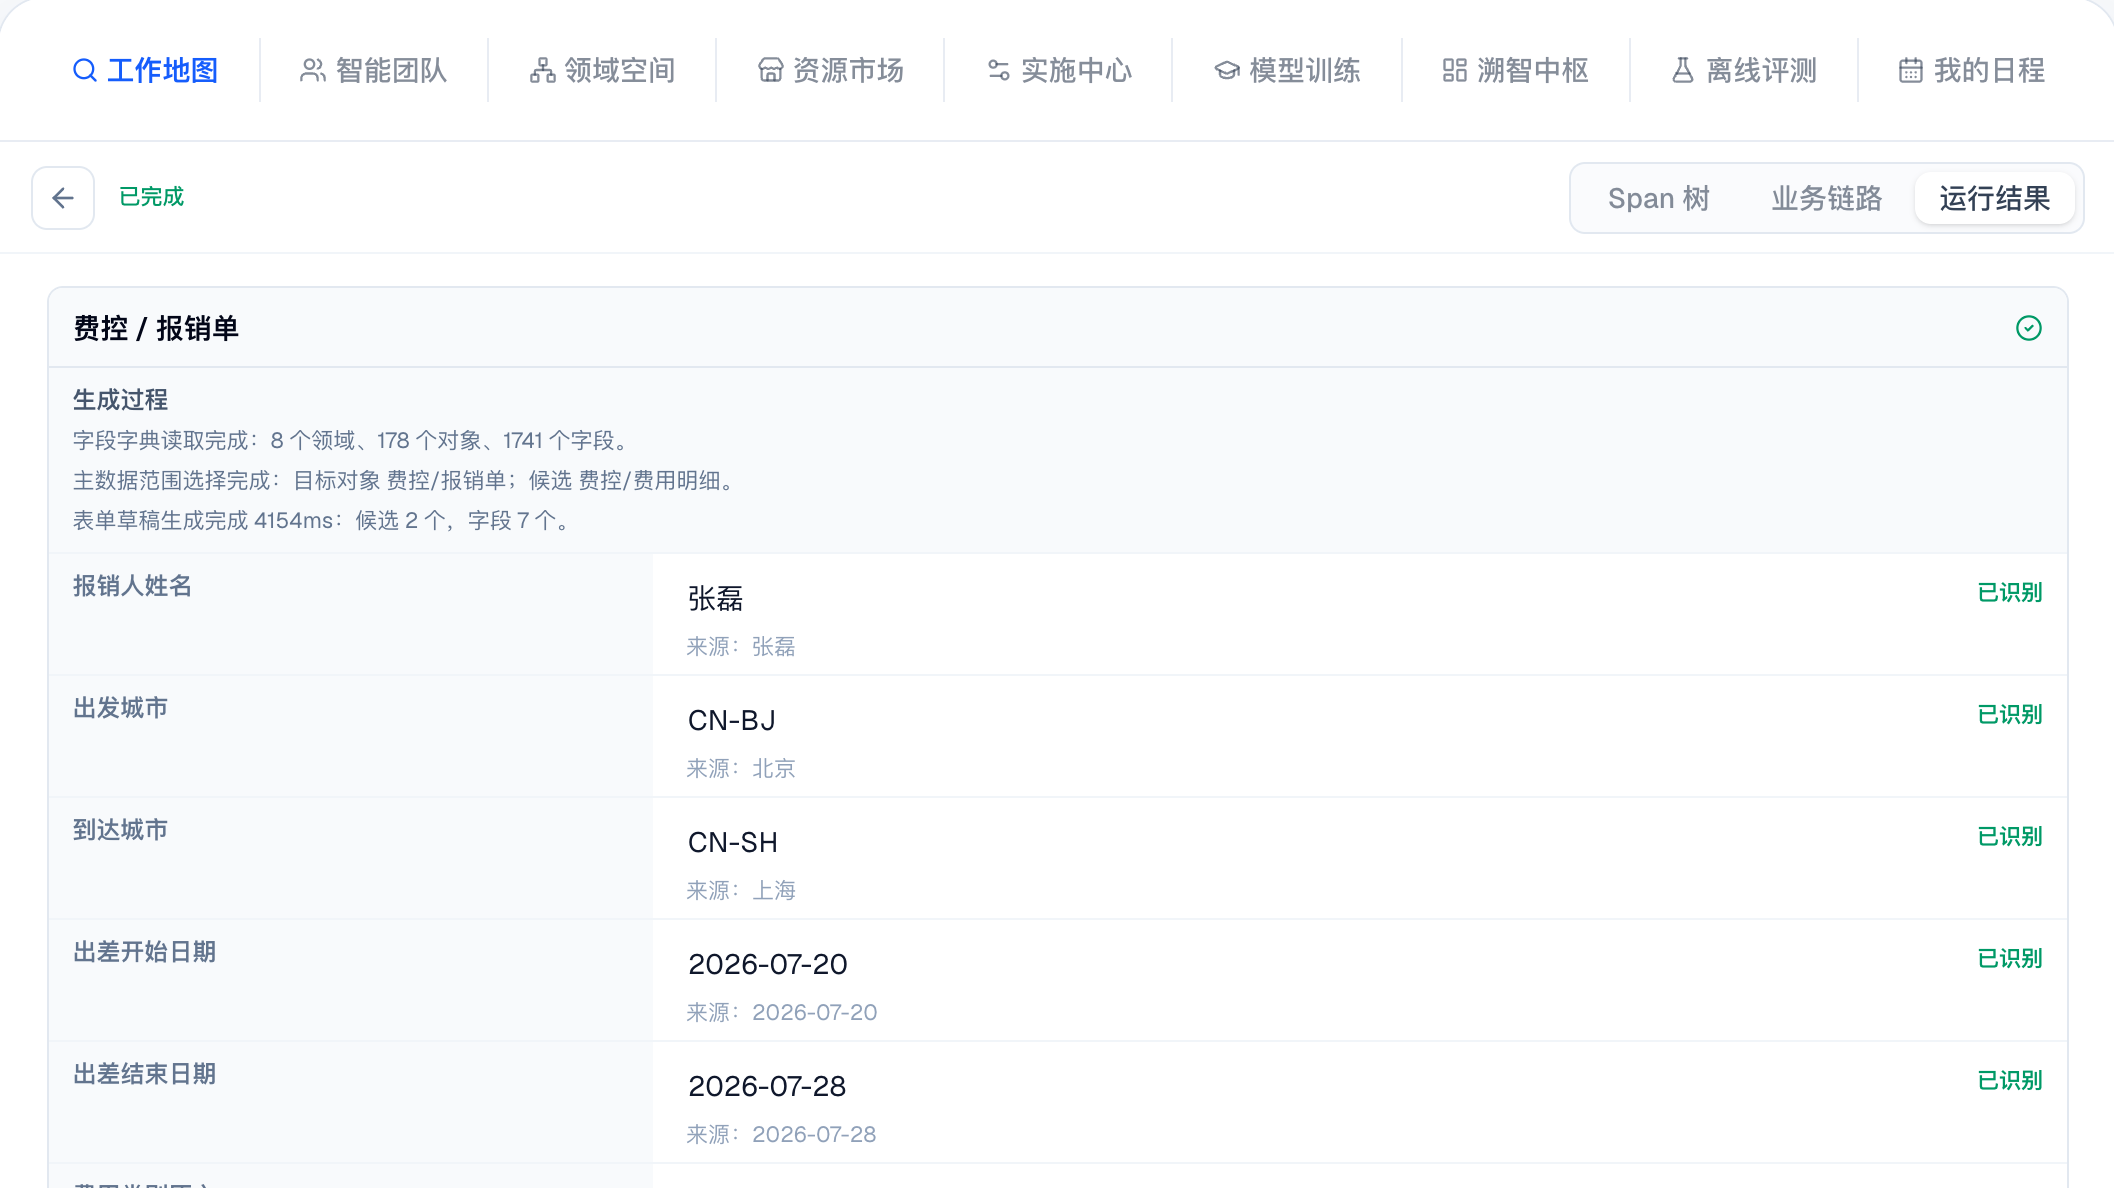2114x1188 pixels.
Task: Click the 资源市场 store icon
Action: (x=770, y=70)
